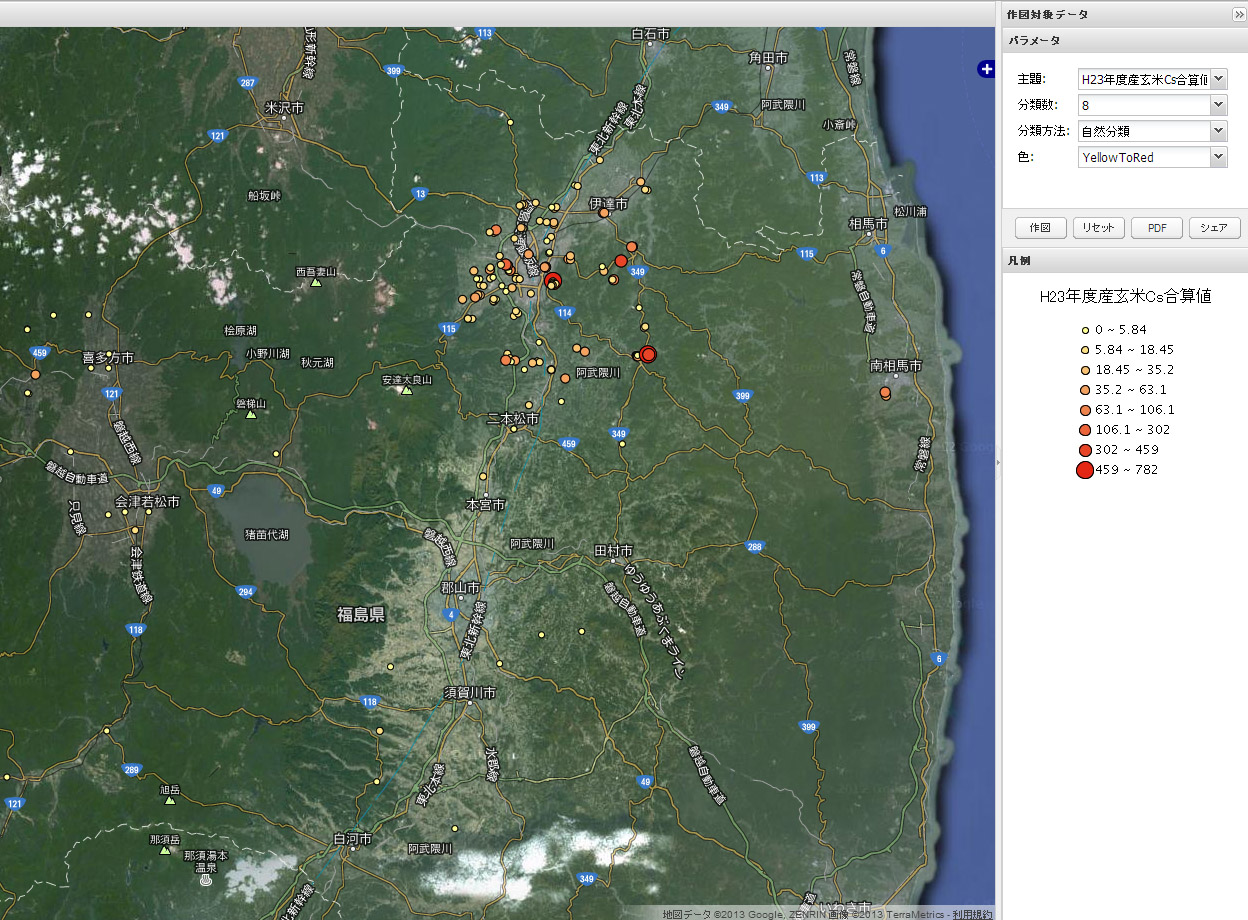The height and width of the screenshot is (920, 1248).
Task: Click the legend title H23年度産玄米Cs合算値
Action: click(1125, 297)
